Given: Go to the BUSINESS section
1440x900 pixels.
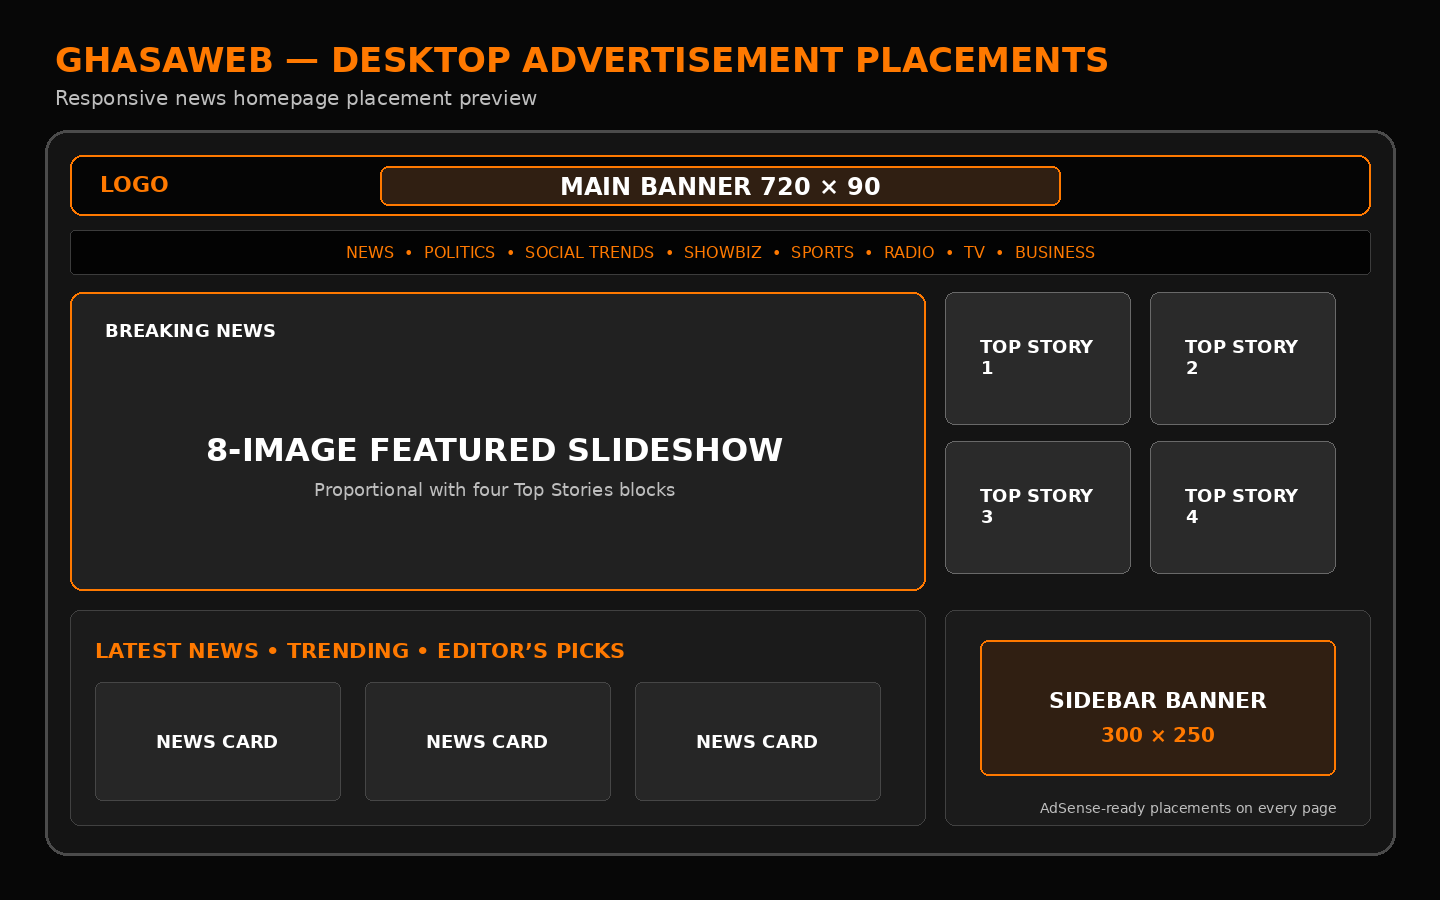Looking at the screenshot, I should pyautogui.click(x=1055, y=253).
